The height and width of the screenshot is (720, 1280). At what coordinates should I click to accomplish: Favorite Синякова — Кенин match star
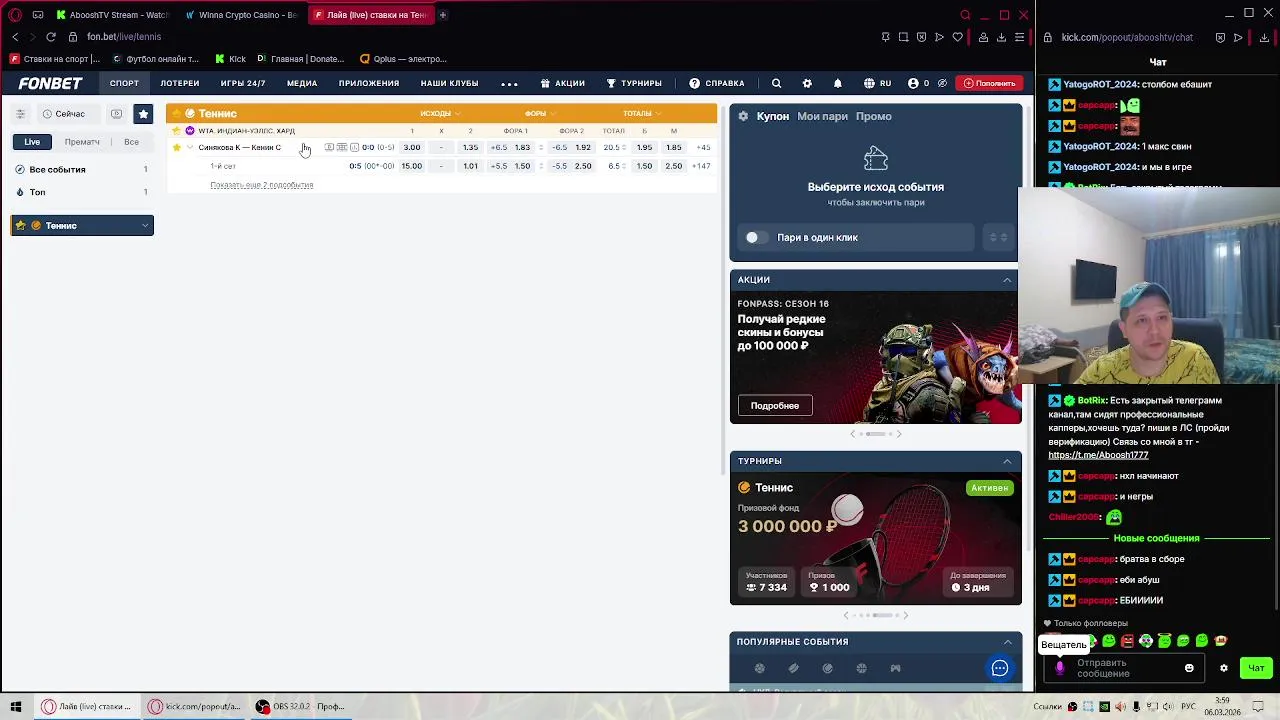point(177,148)
